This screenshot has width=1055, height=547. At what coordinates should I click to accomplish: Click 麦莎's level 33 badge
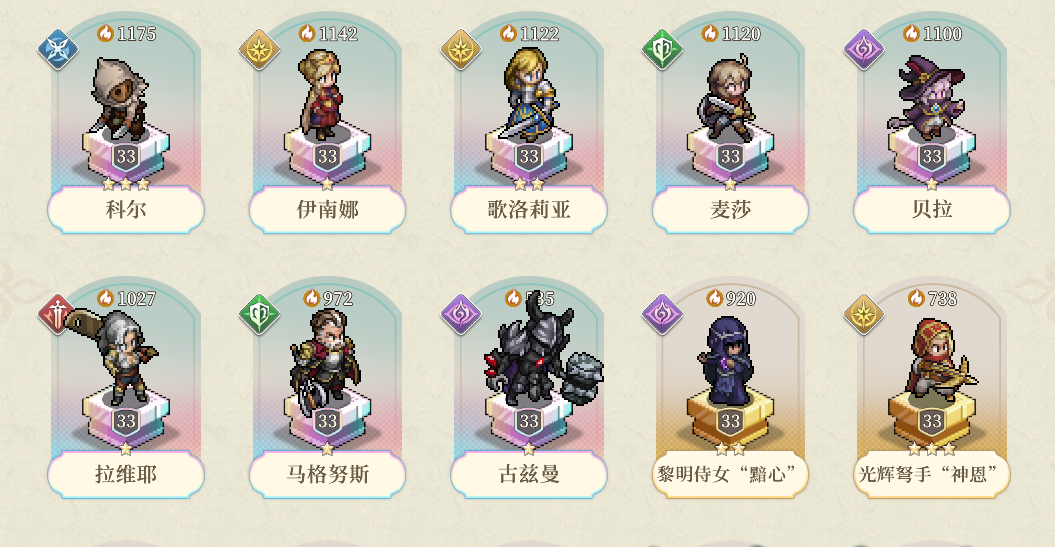[730, 157]
